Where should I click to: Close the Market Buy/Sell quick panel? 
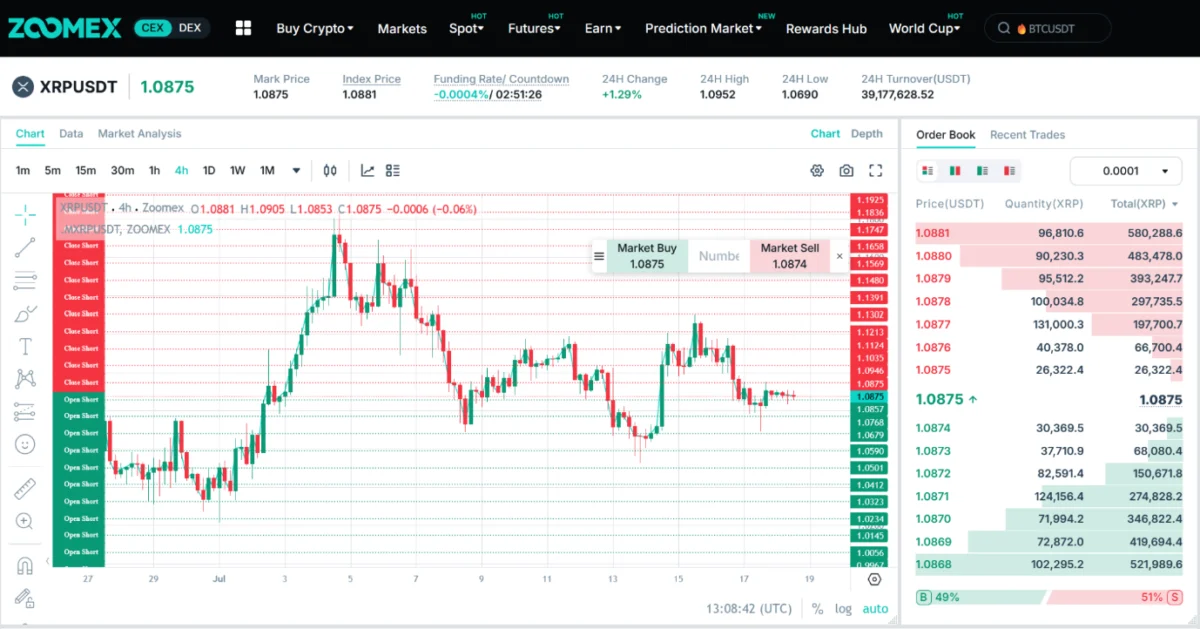click(840, 256)
